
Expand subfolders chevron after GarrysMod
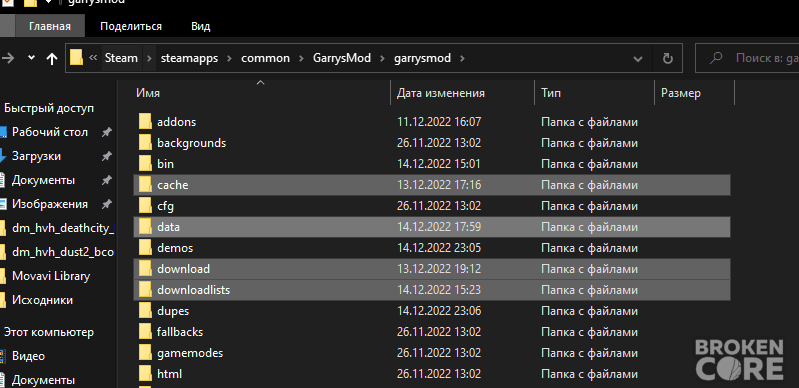click(382, 59)
